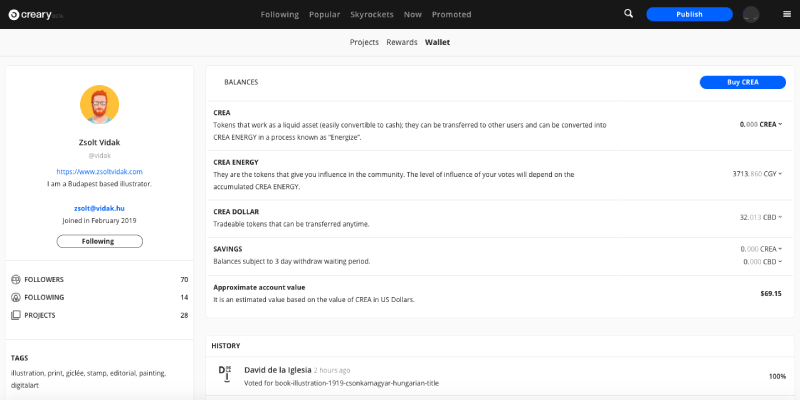Screen dimensions: 800x400
Task: Open the search magnifier icon
Action: [628, 14]
